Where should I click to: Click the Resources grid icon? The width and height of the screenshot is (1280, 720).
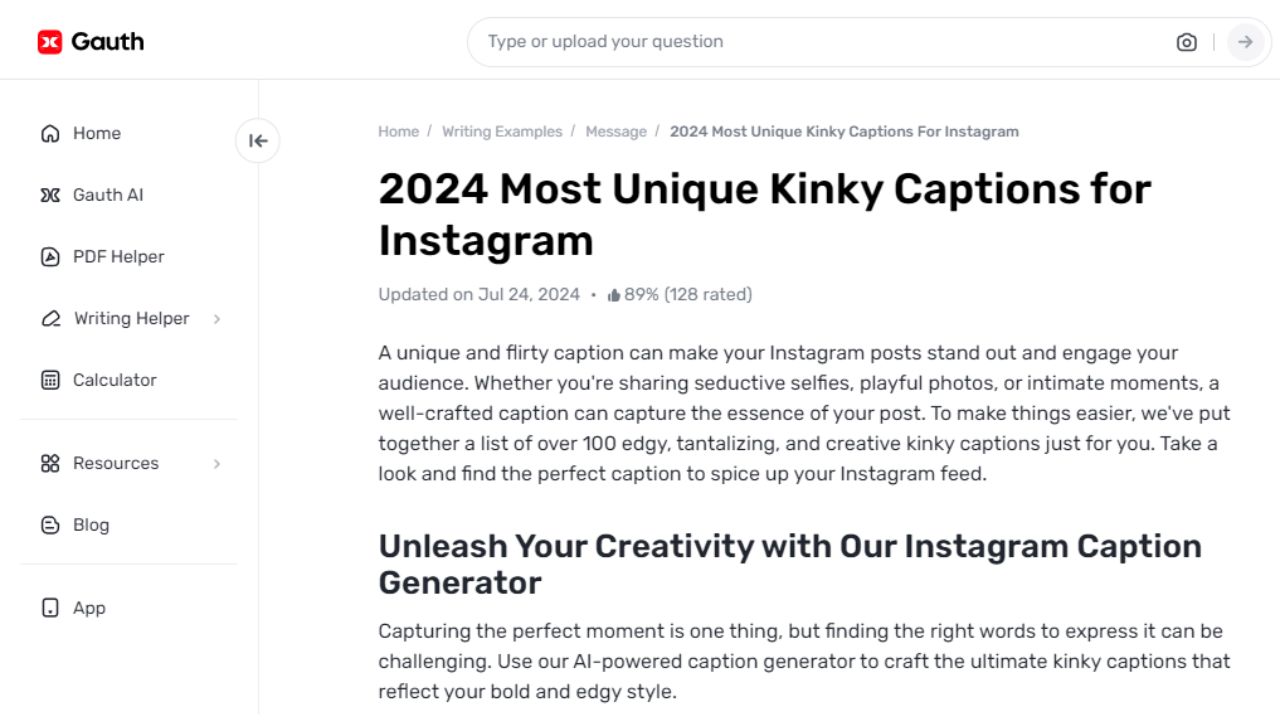click(49, 463)
